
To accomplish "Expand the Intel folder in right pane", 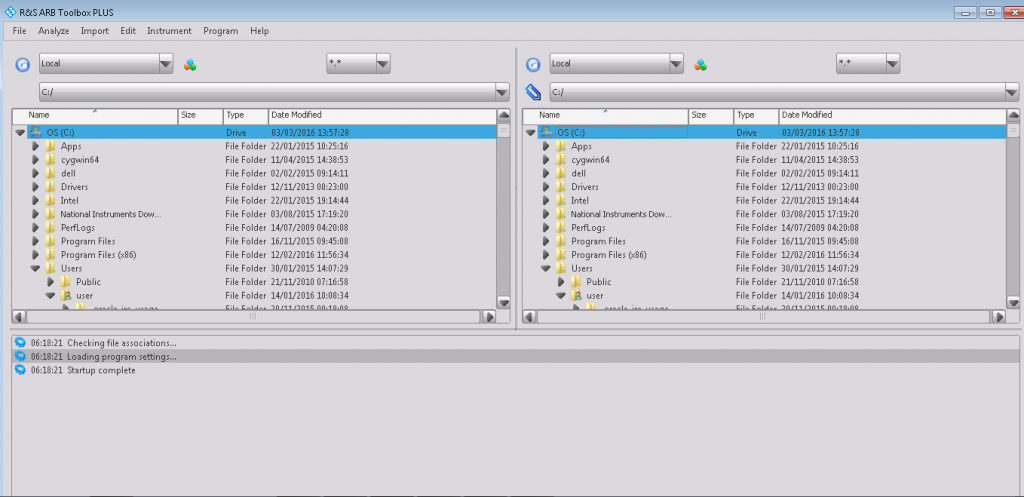I will 546,200.
